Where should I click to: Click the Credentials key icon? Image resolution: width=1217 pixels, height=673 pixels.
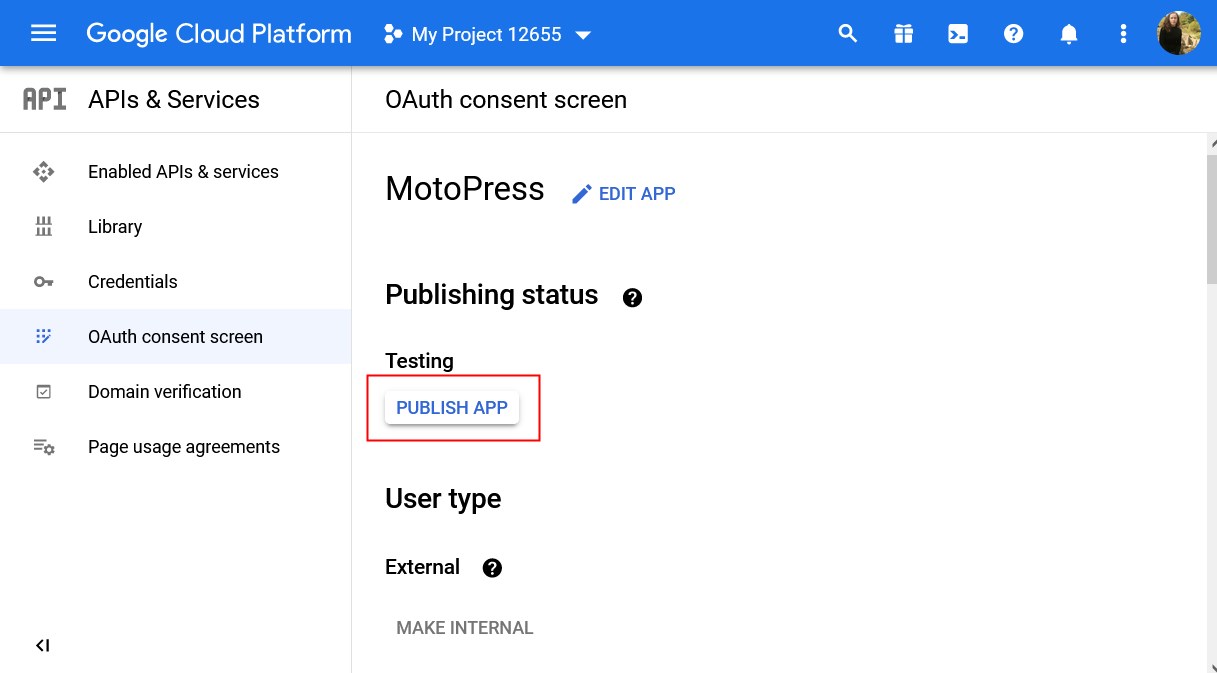coord(44,282)
